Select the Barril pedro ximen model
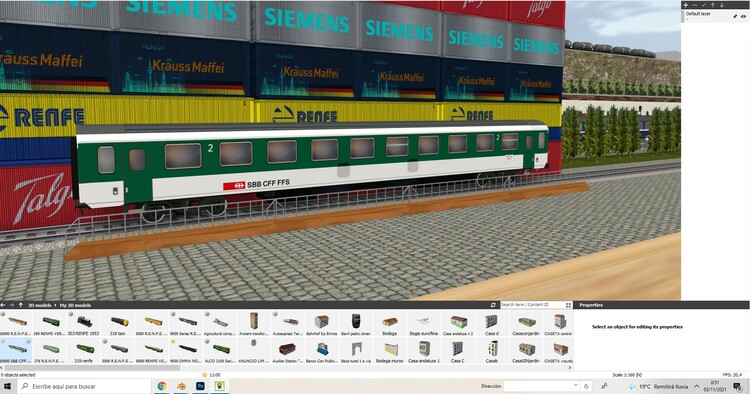Image resolution: width=750 pixels, height=394 pixels. coord(356,324)
